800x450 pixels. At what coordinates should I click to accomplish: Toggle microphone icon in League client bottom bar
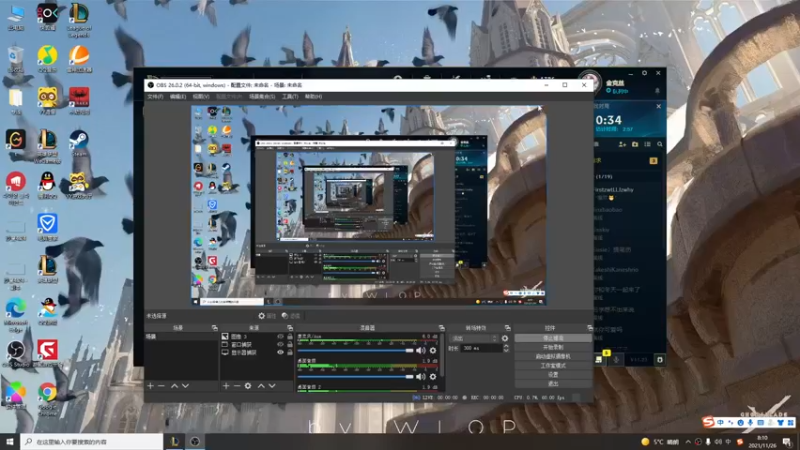coord(616,360)
